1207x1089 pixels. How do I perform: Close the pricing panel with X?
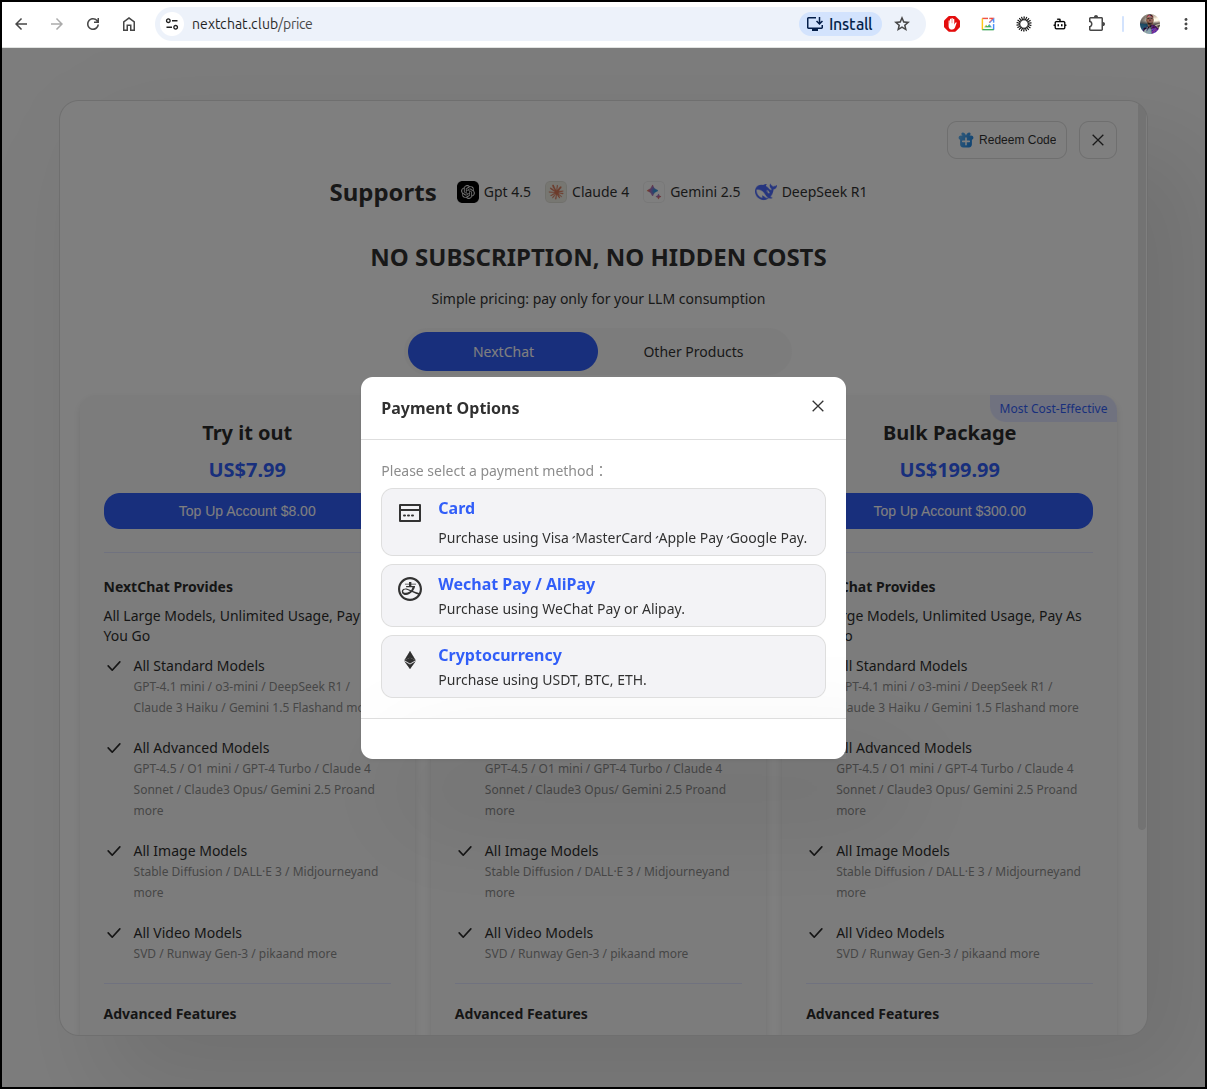tap(1098, 140)
